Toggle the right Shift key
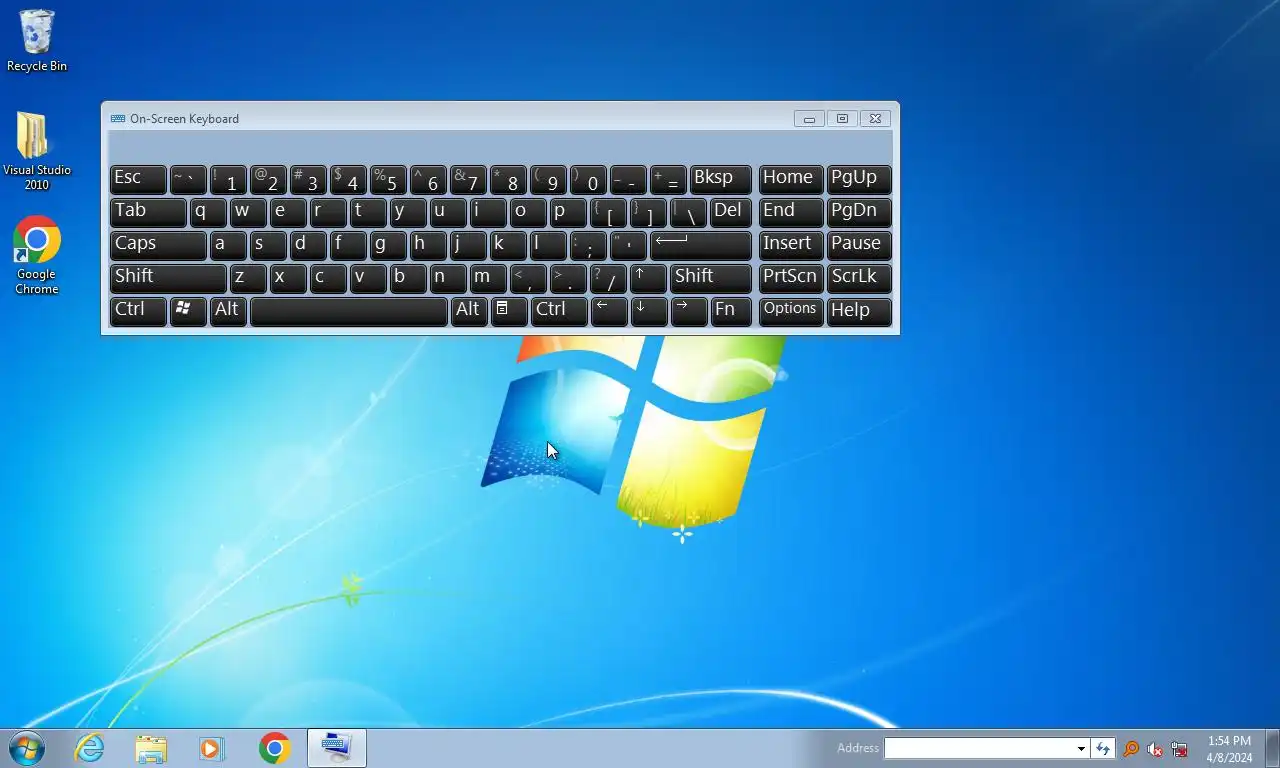The image size is (1280, 768). 711,277
